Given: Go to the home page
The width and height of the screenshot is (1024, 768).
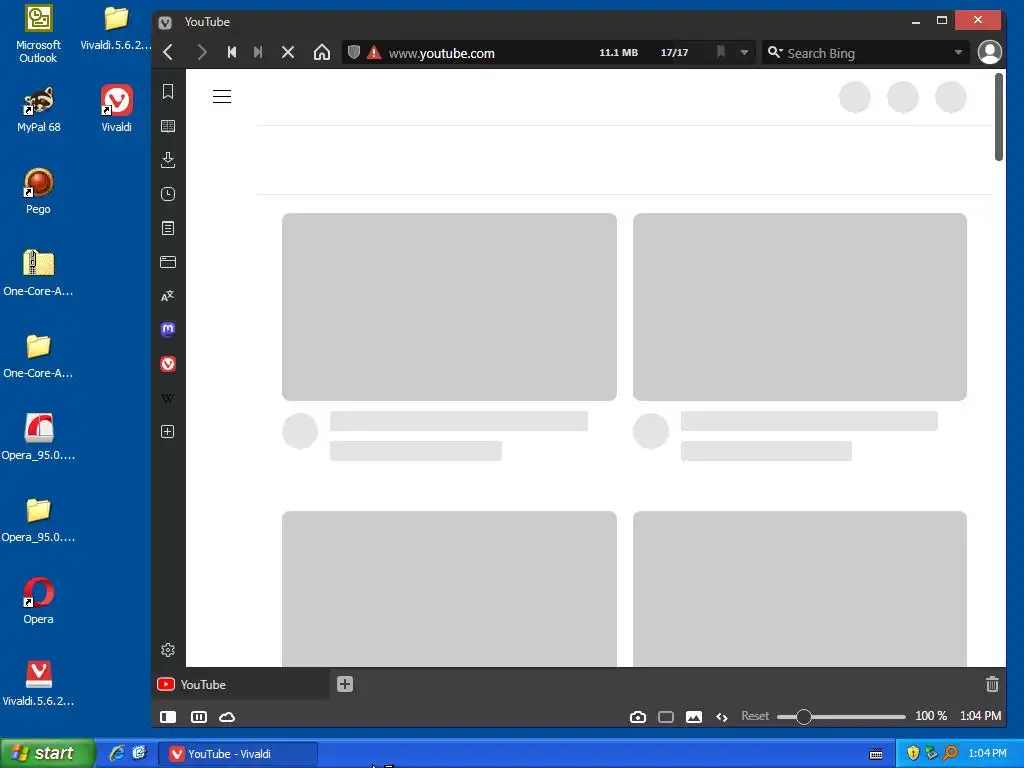Looking at the screenshot, I should 322,52.
